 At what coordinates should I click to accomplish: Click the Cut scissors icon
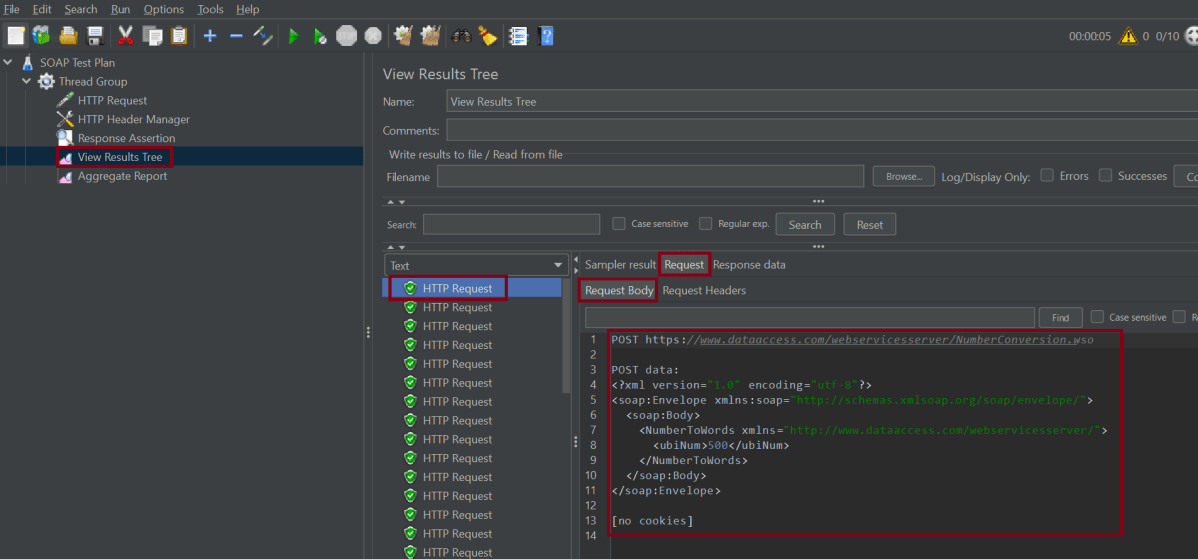(125, 36)
